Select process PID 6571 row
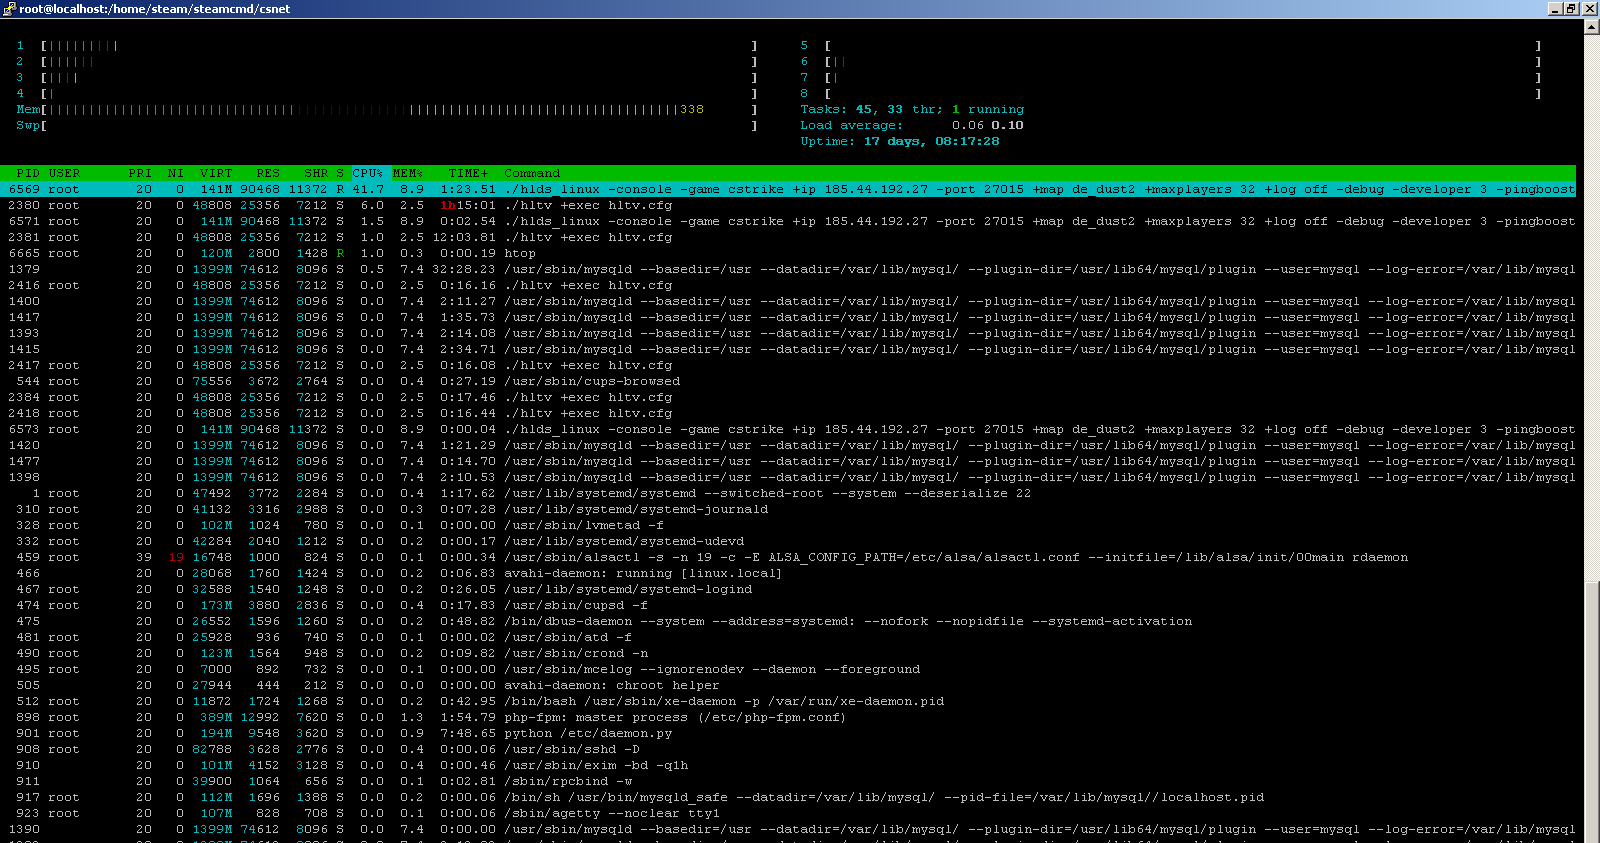This screenshot has width=1600, height=843. (788, 221)
